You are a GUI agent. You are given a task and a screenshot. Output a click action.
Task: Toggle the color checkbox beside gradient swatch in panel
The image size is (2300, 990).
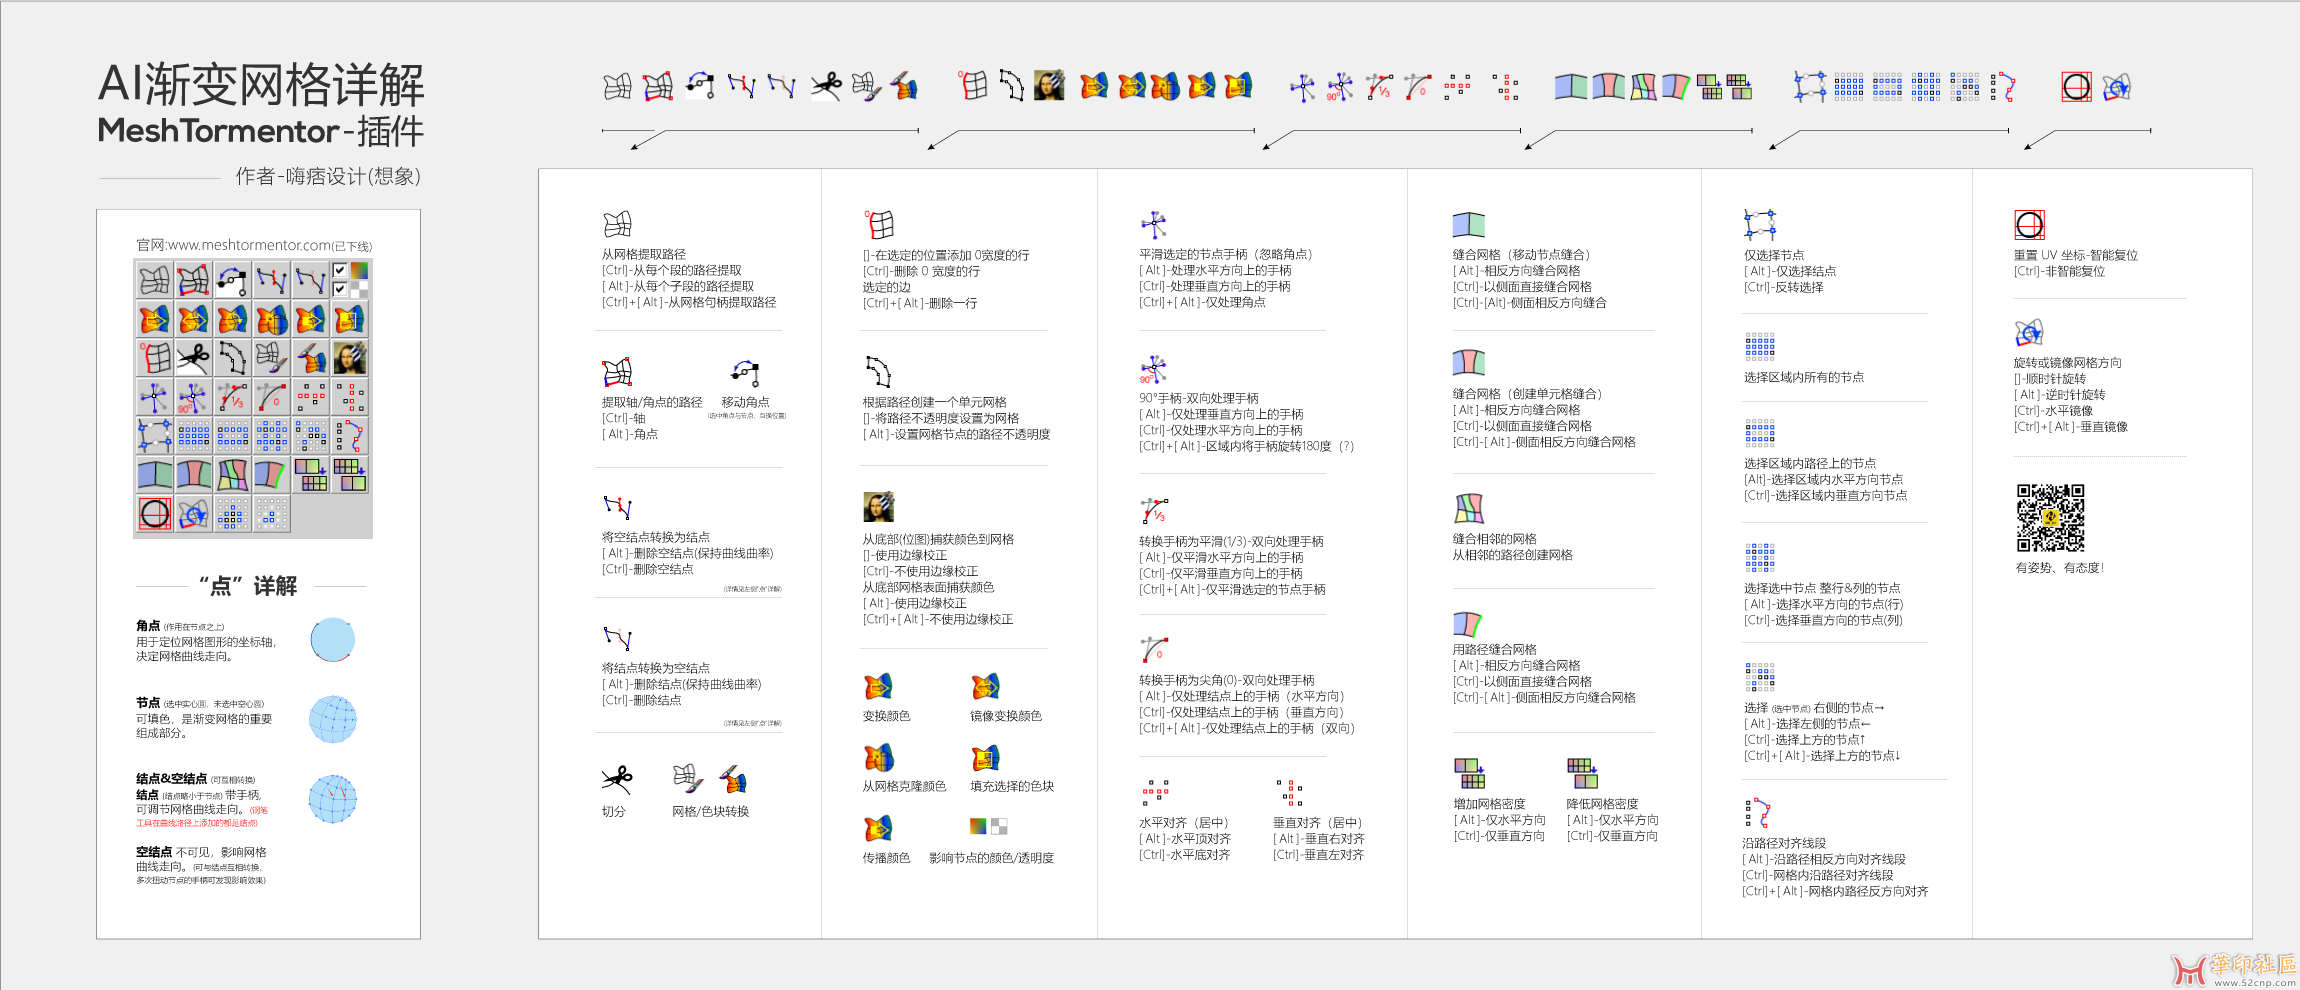pyautogui.click(x=340, y=270)
